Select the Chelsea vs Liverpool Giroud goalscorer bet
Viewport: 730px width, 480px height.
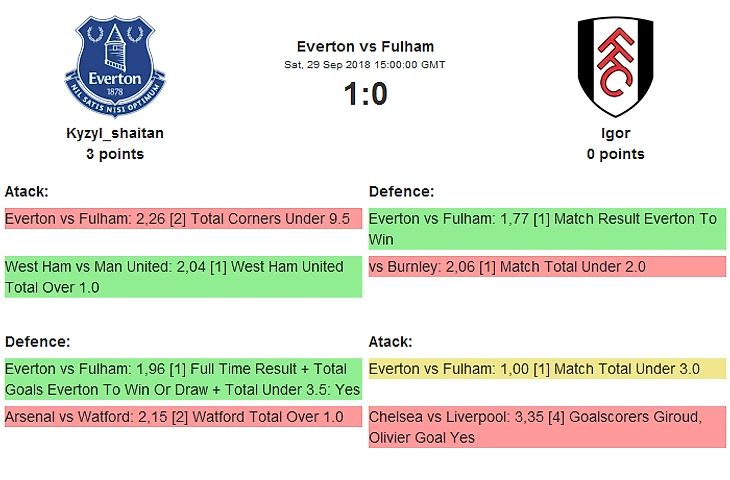coord(547,427)
